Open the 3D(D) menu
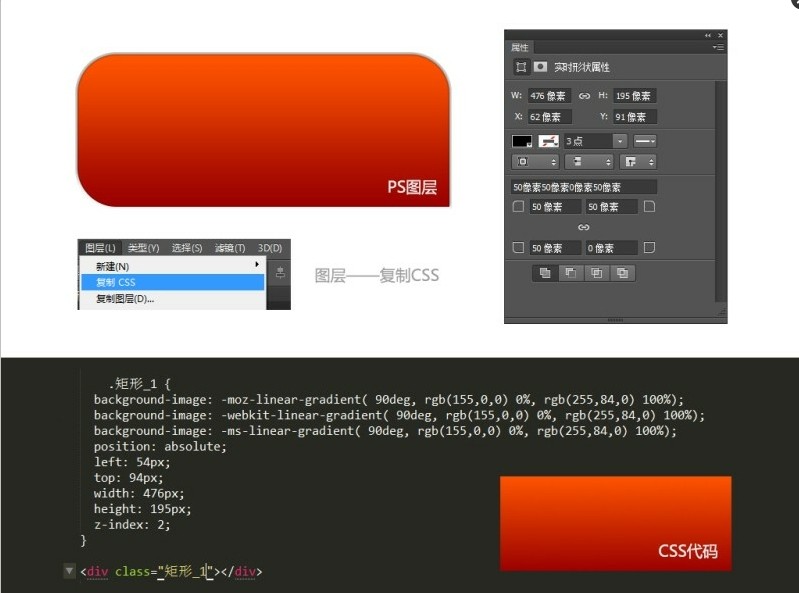 (270, 248)
